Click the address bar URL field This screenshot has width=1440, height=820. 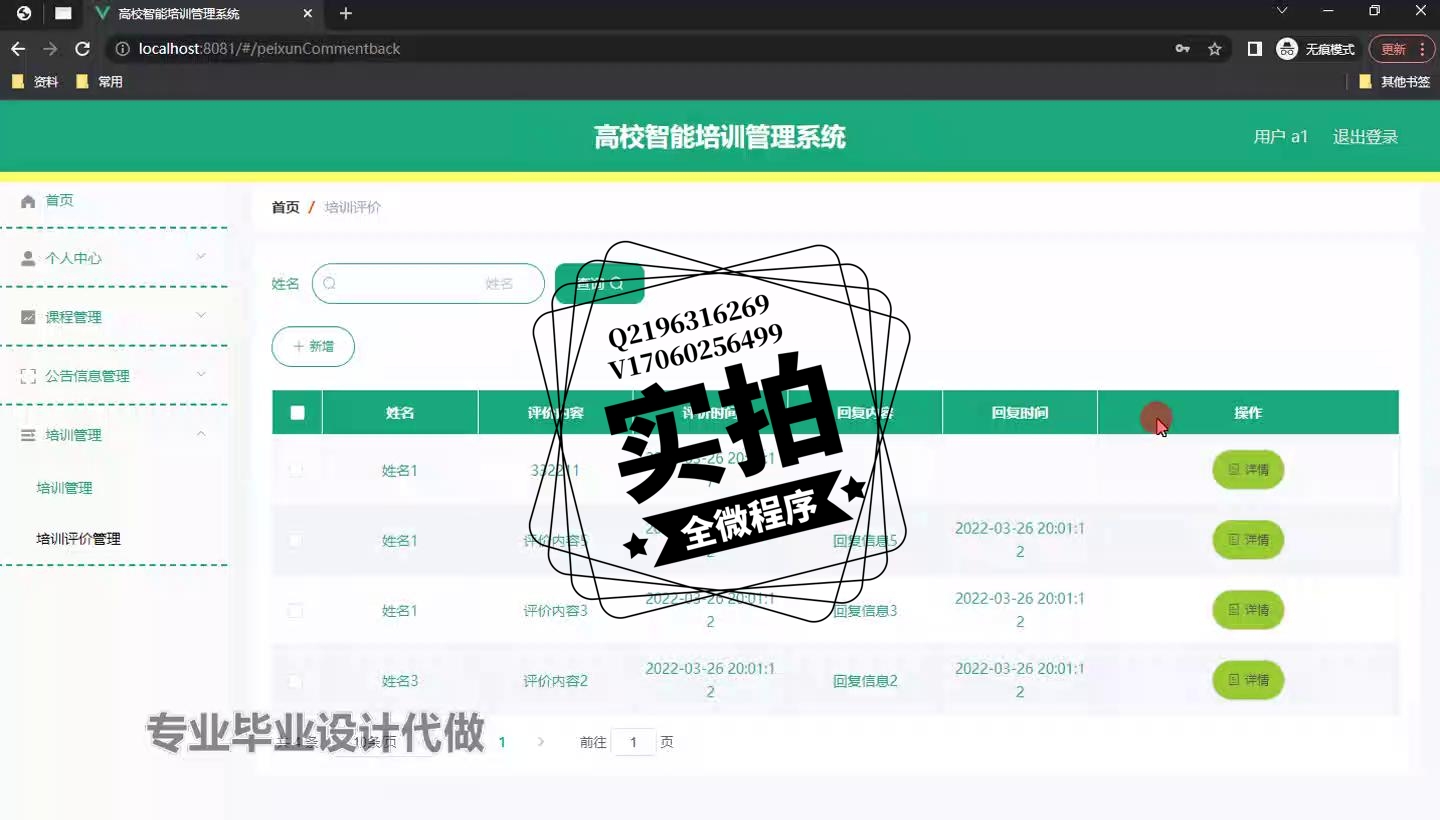click(640, 49)
